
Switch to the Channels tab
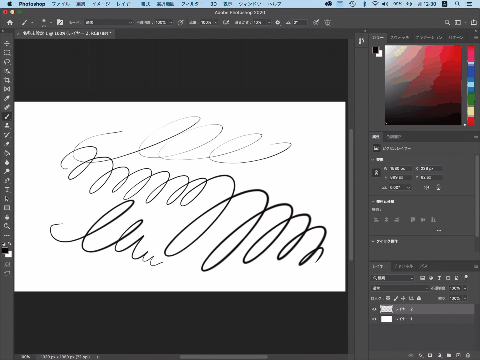pyautogui.click(x=403, y=266)
